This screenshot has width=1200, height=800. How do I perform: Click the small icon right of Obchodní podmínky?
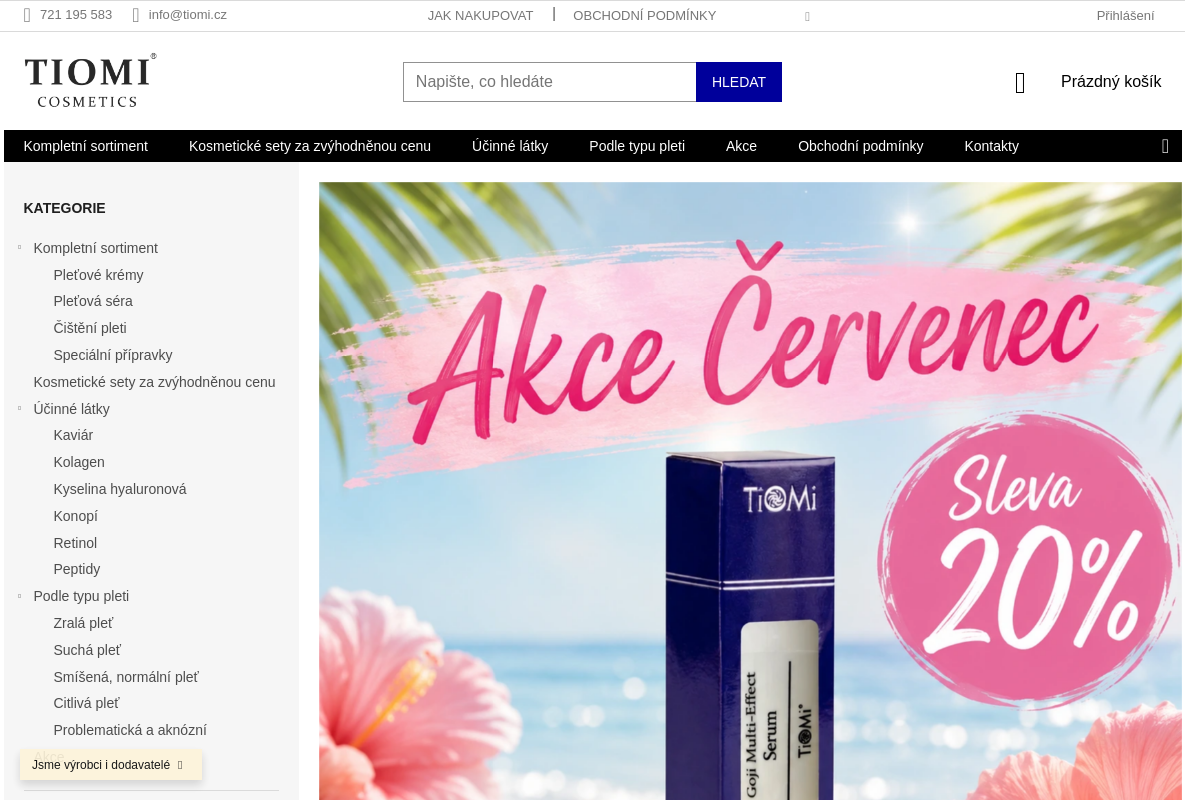point(807,16)
